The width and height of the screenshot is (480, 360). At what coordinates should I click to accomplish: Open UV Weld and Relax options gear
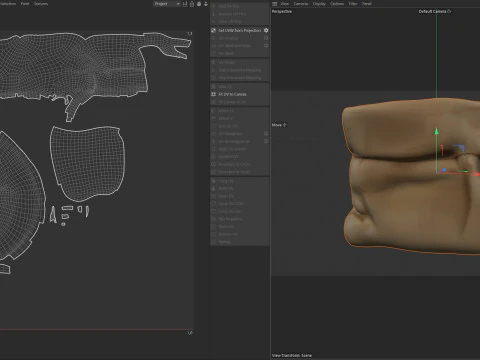point(266,46)
